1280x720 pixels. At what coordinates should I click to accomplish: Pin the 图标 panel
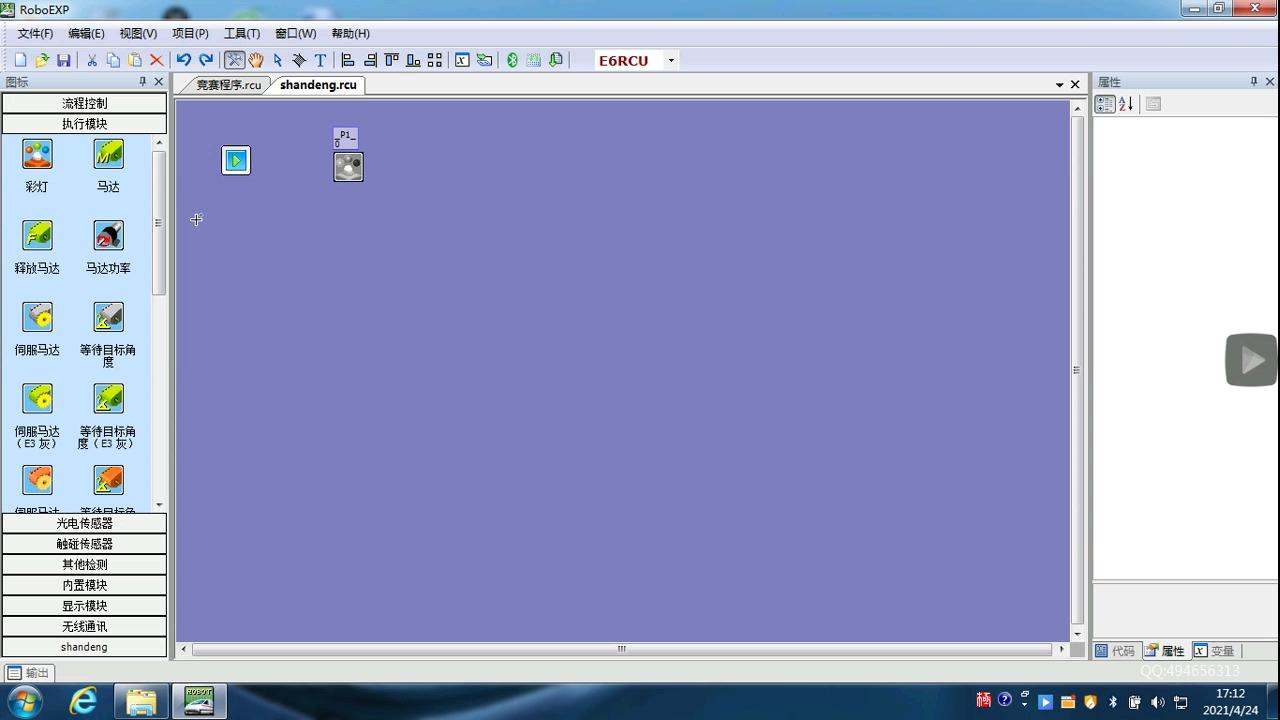click(x=142, y=82)
